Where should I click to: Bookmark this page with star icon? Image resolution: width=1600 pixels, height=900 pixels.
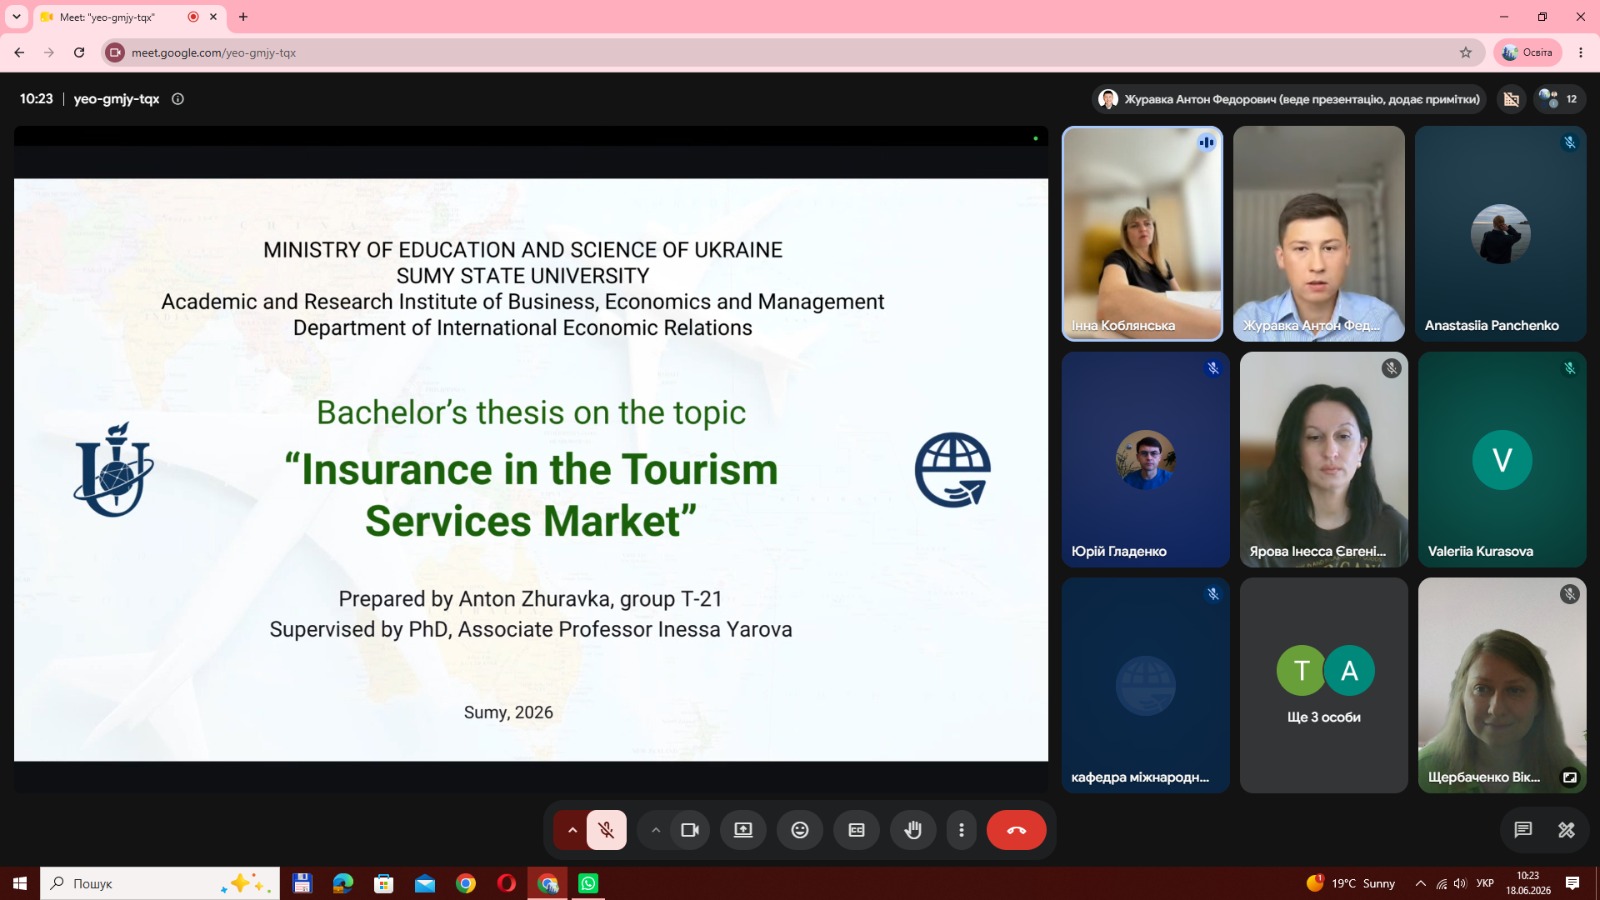1466,53
